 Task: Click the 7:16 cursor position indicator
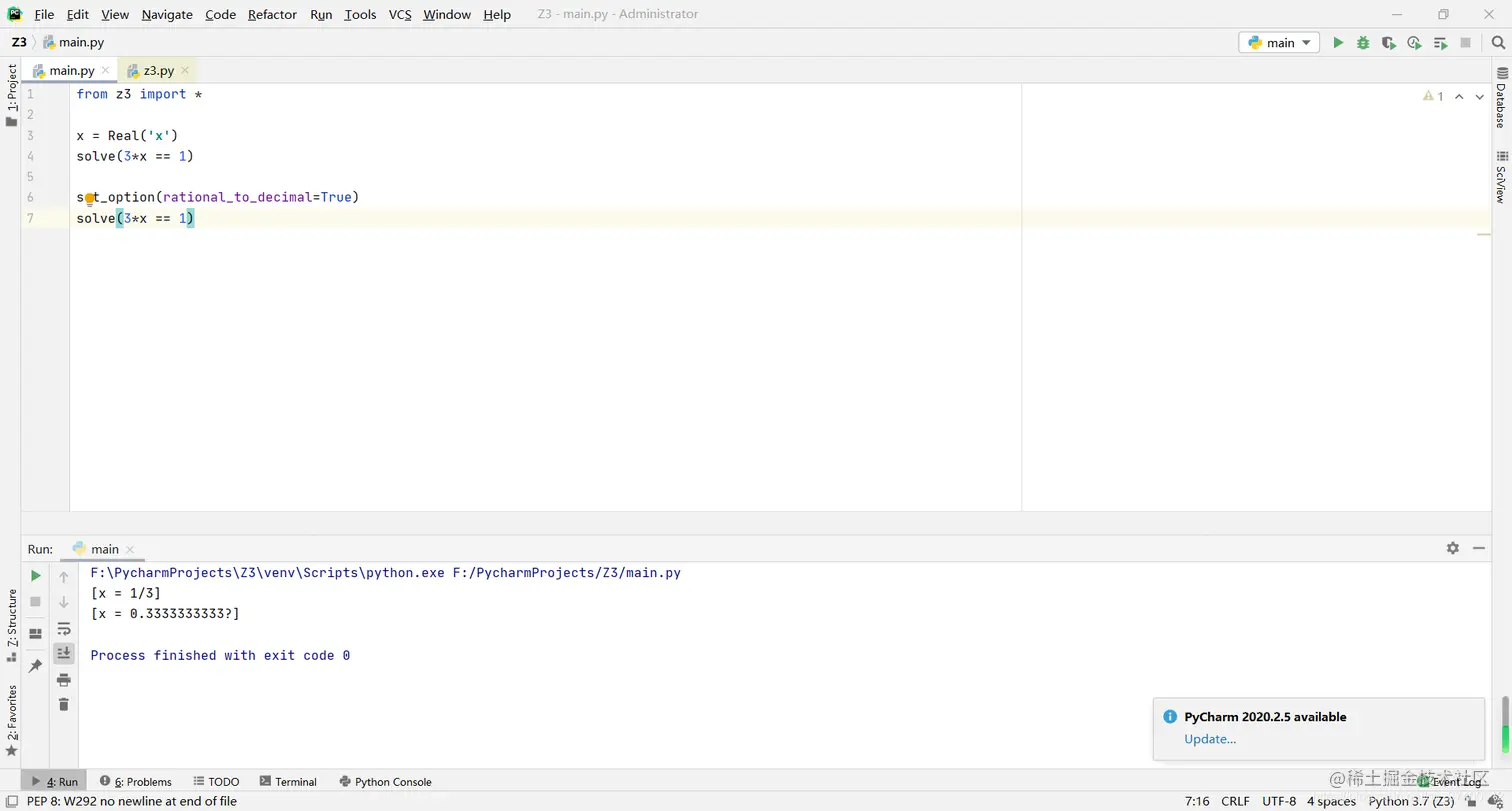point(1198,801)
